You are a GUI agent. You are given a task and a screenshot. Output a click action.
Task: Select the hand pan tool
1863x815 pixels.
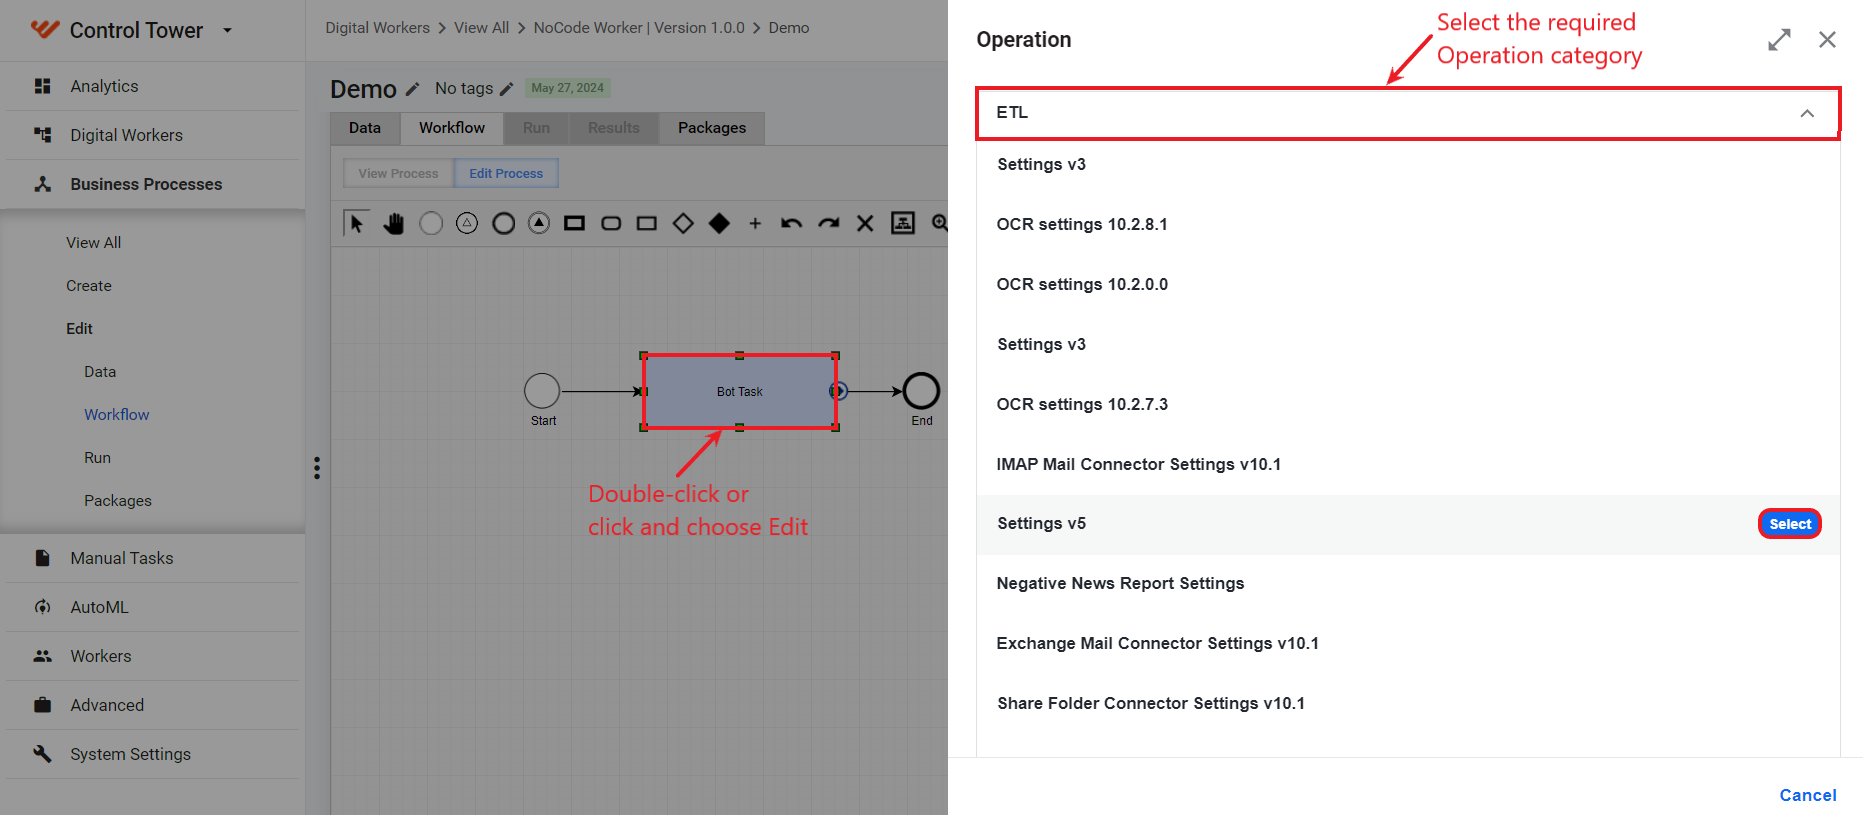tap(394, 223)
